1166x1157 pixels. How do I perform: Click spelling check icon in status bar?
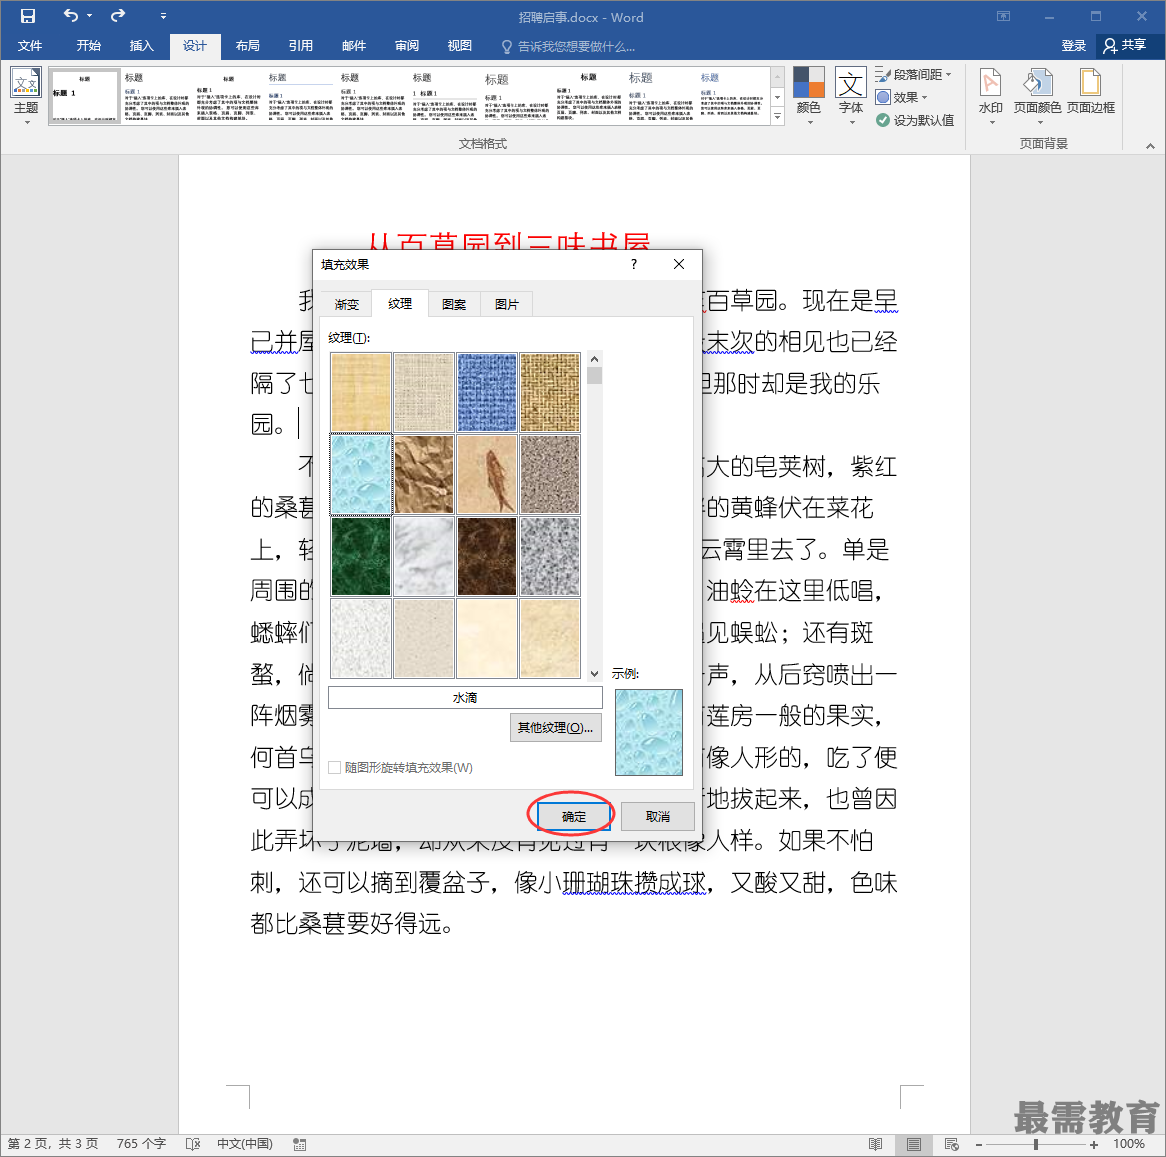[x=193, y=1144]
